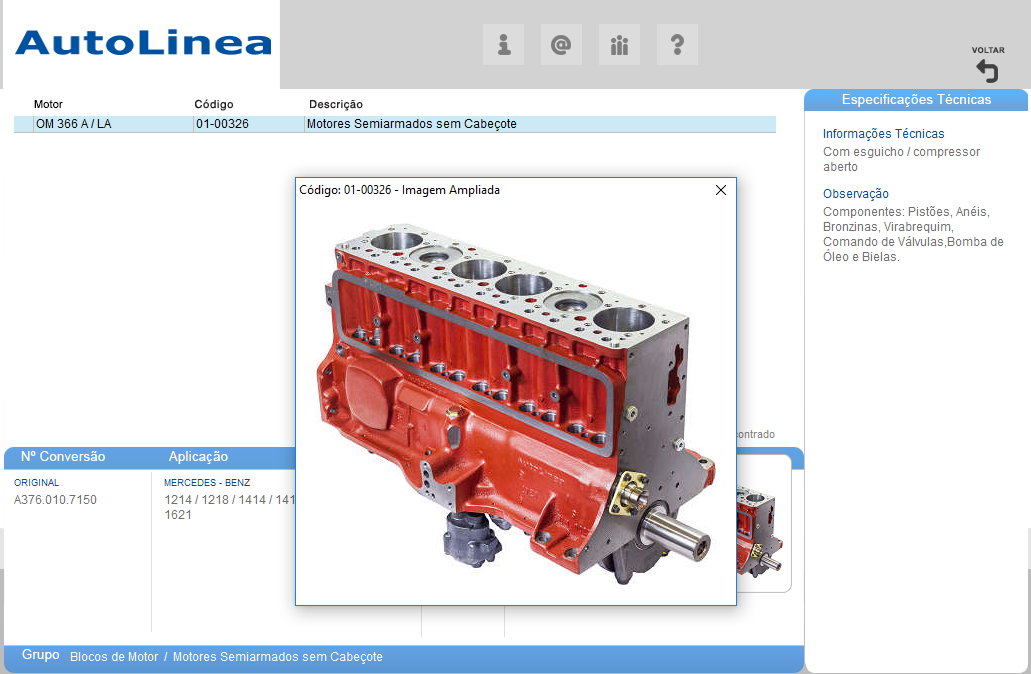Image resolution: width=1031 pixels, height=674 pixels.
Task: Click the enlarged engine block image
Action: [x=515, y=400]
